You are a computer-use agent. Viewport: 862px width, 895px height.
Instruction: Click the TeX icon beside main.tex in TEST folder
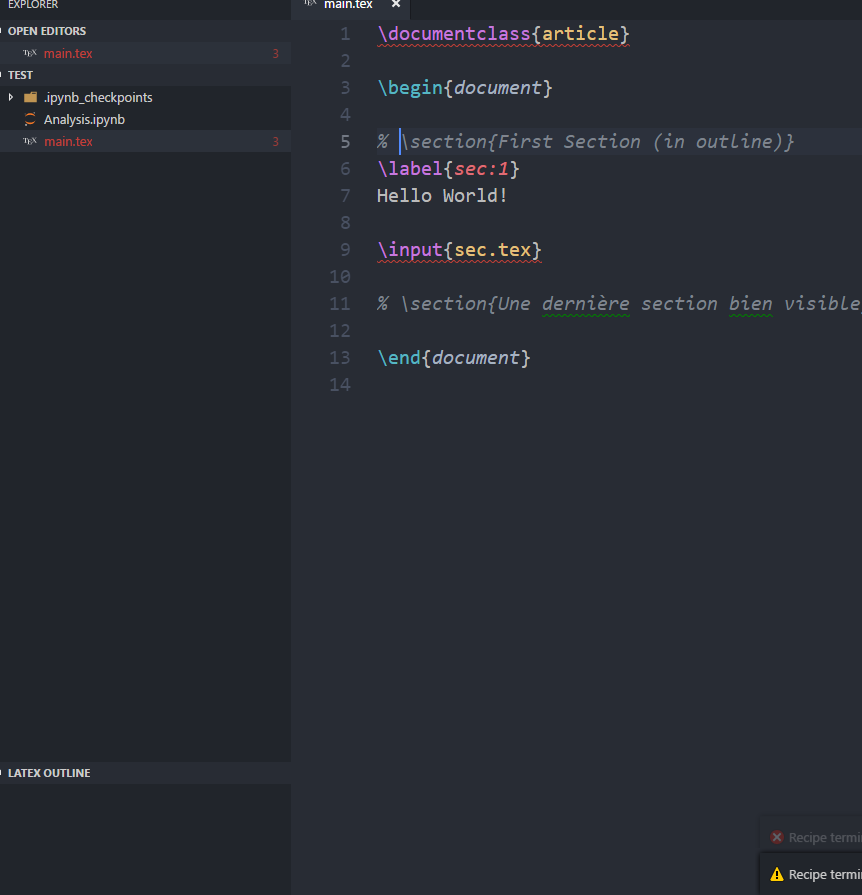click(30, 141)
